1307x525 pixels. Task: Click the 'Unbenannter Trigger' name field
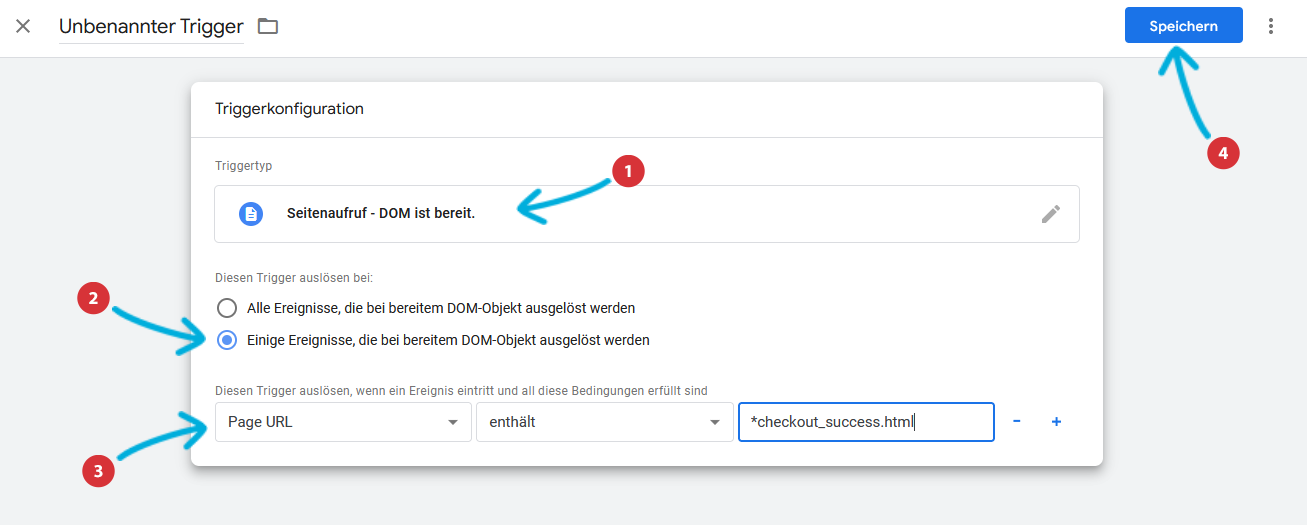point(151,27)
